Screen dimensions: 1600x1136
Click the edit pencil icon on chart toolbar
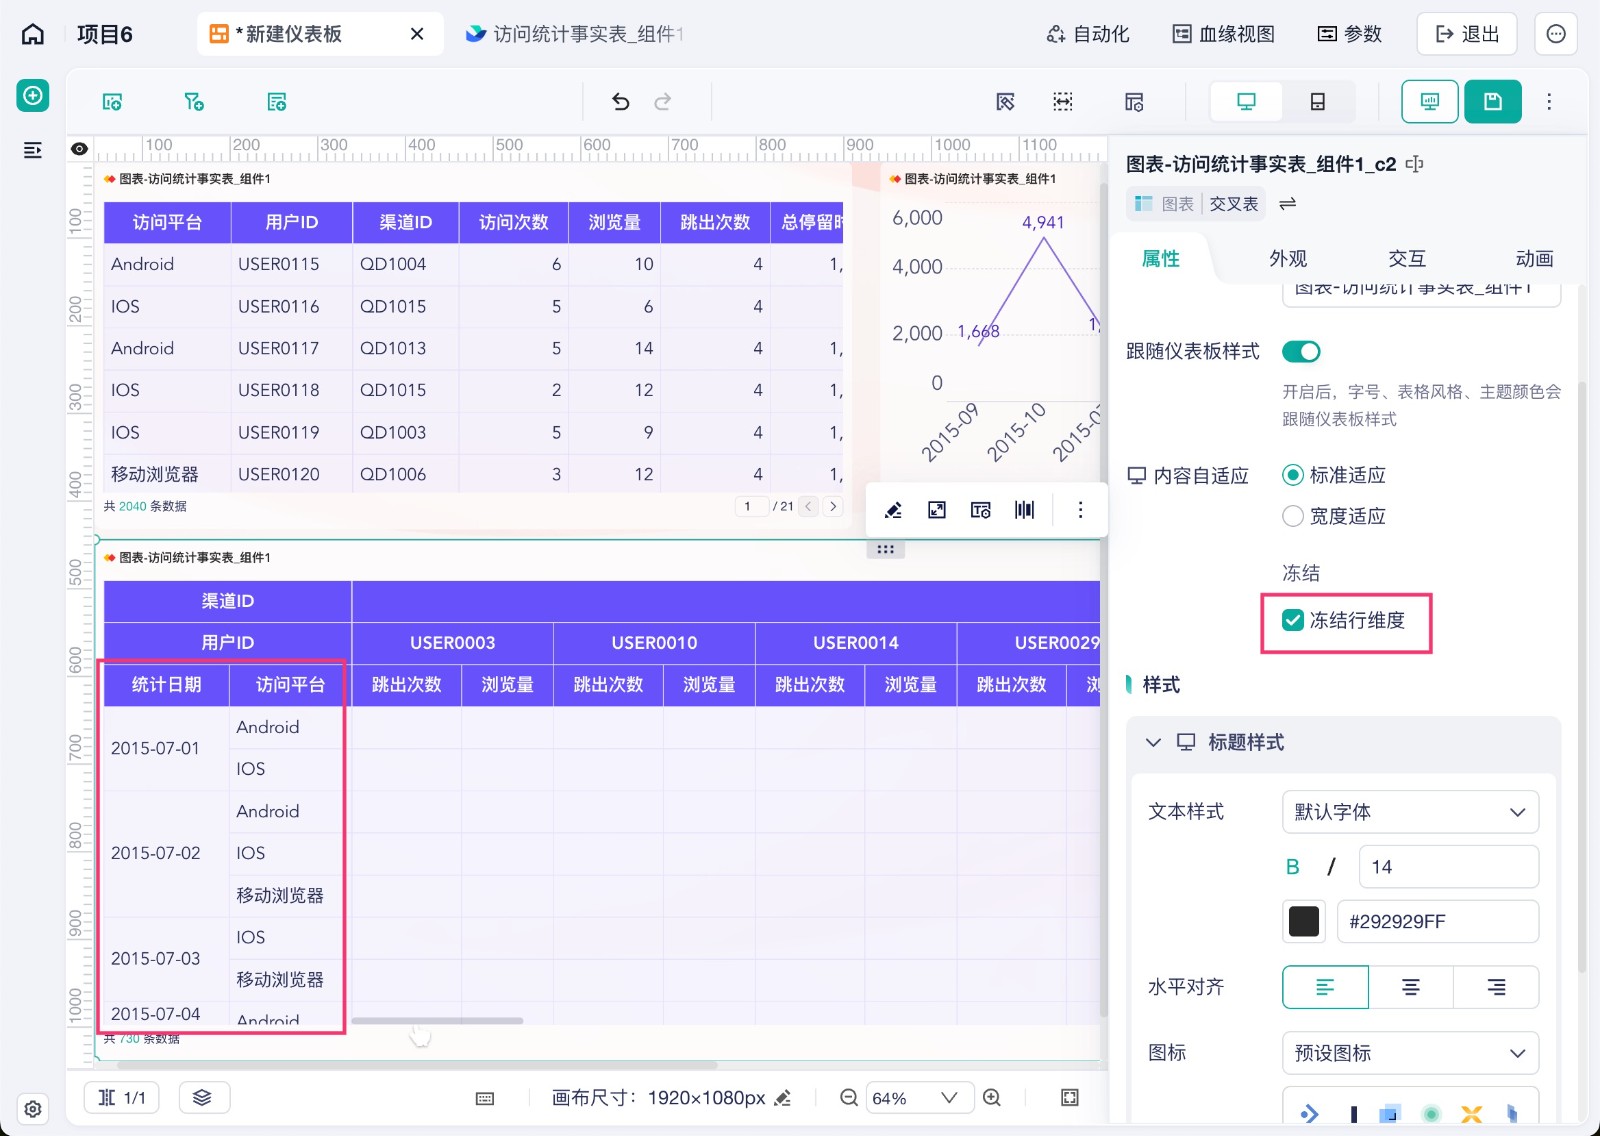point(893,510)
